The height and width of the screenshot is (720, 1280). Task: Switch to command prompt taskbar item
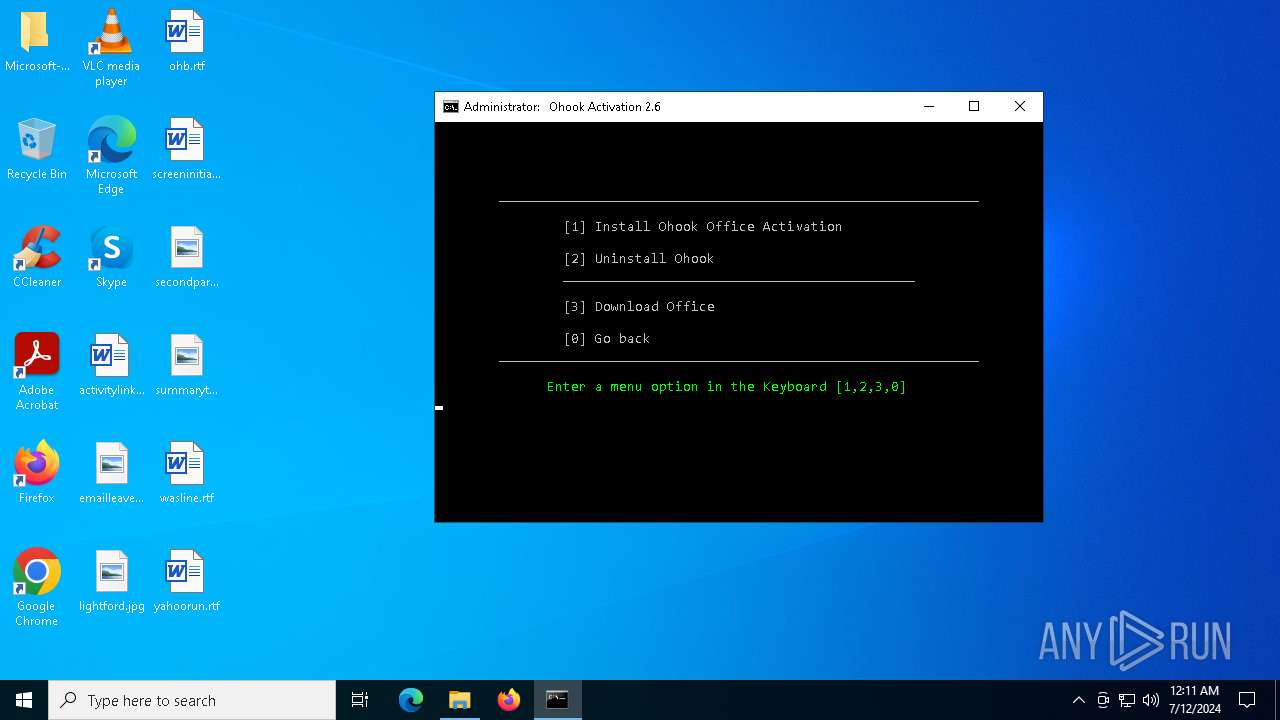click(558, 700)
